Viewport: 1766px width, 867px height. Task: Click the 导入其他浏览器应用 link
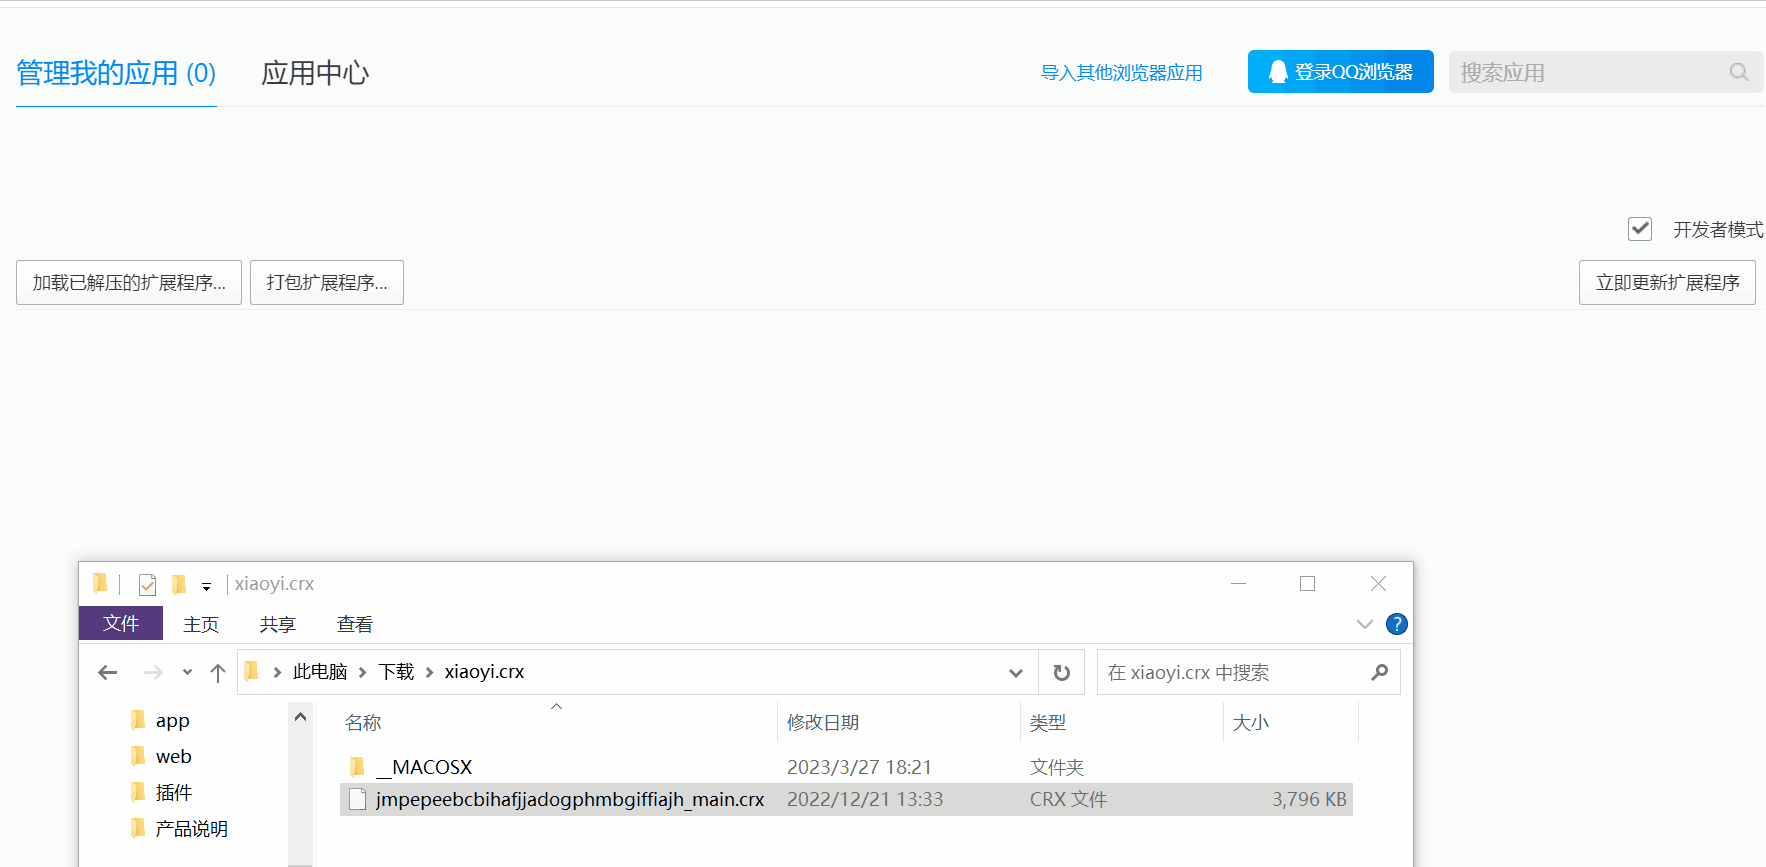click(1121, 73)
